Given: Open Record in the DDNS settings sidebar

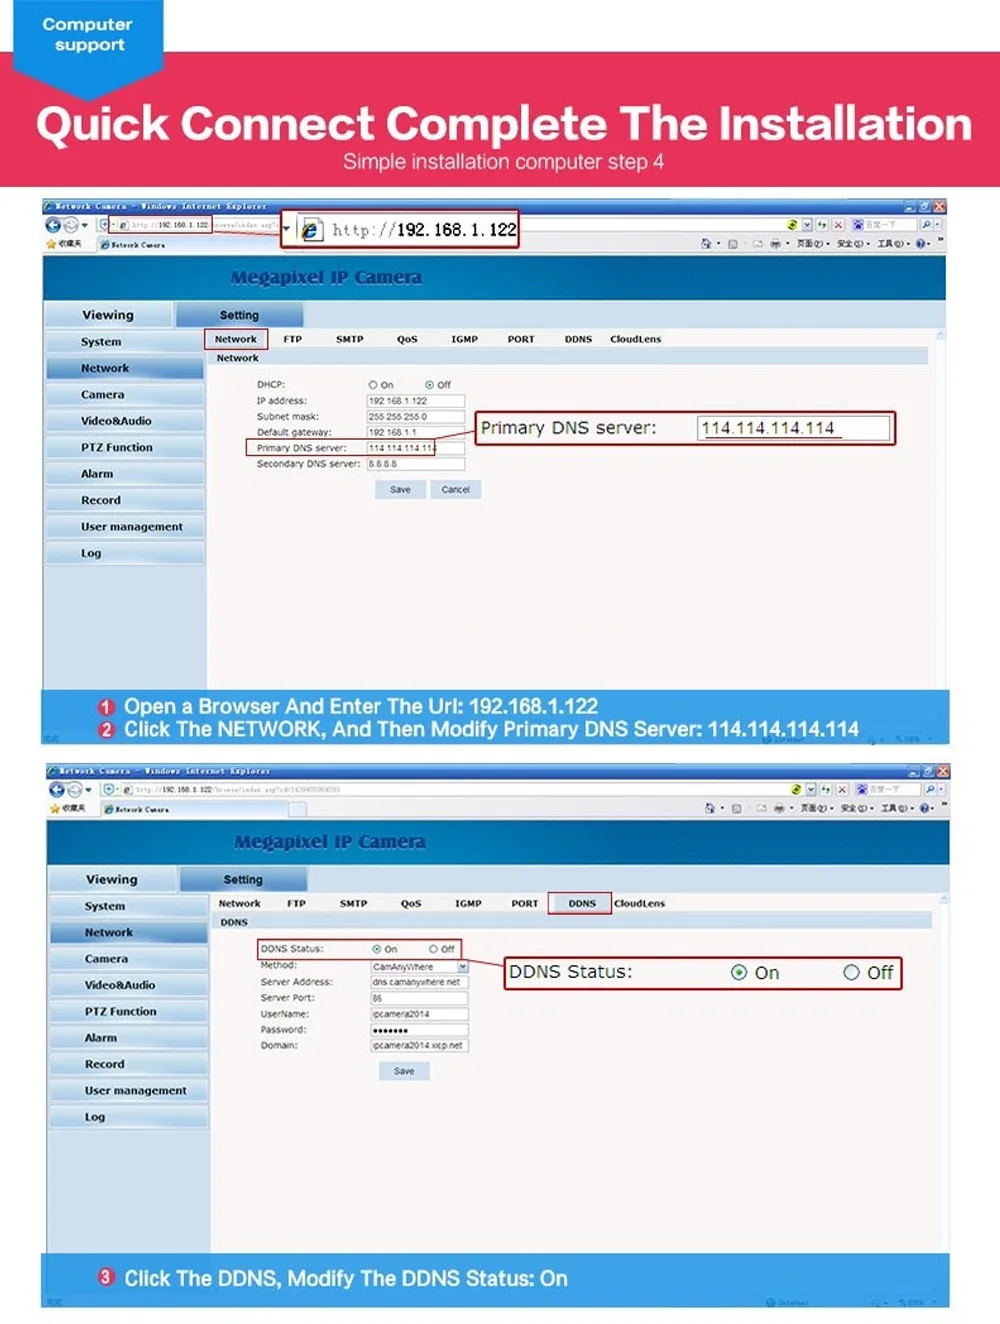Looking at the screenshot, I should tap(129, 1064).
